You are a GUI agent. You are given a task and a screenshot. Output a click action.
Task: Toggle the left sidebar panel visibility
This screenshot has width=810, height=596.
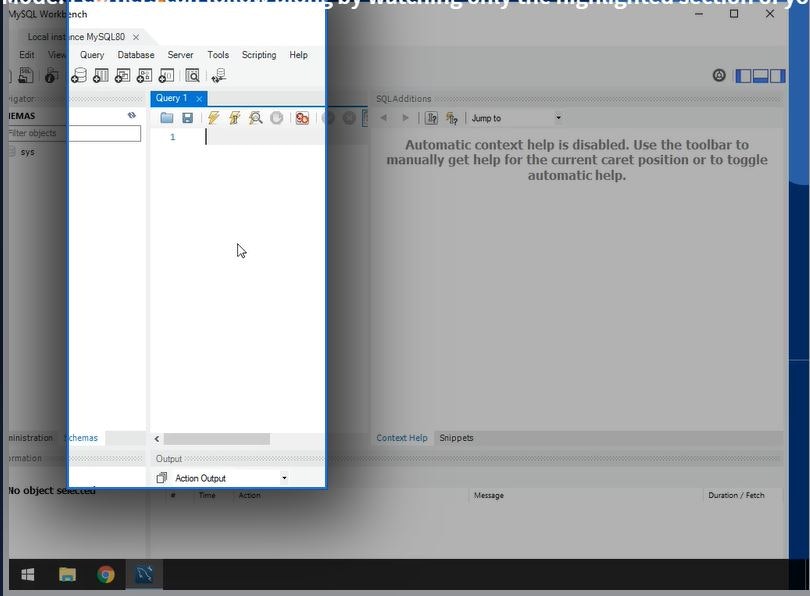pos(743,75)
